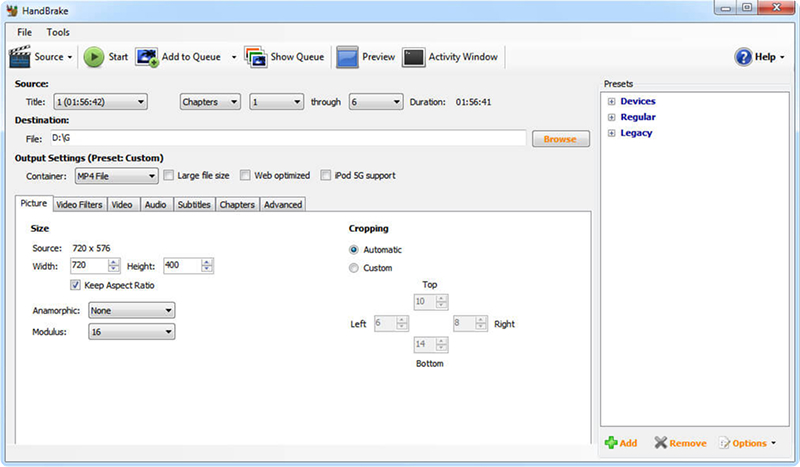Enable the Web optimized checkbox
This screenshot has width=800, height=467.
245,176
